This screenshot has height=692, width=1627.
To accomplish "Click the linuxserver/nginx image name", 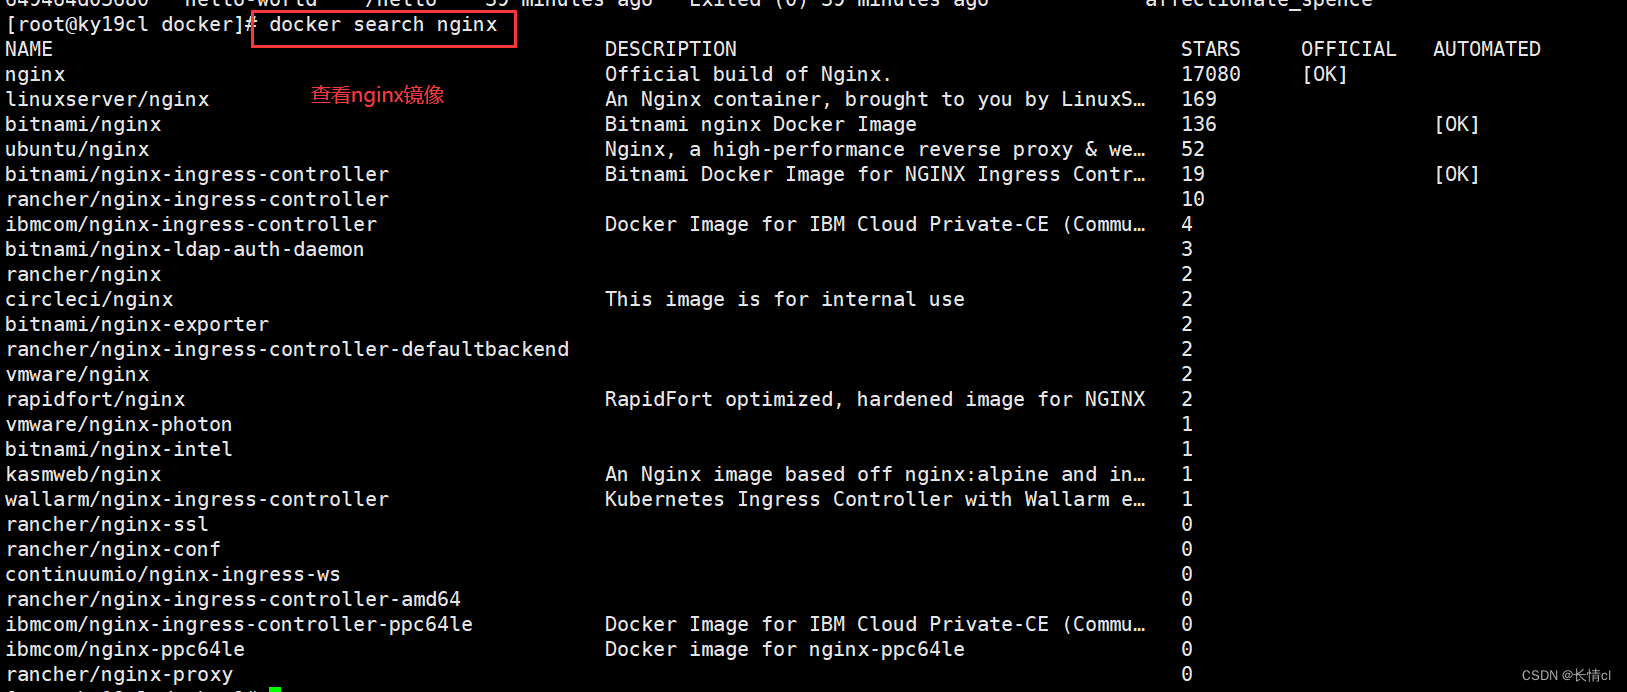I will pos(107,99).
